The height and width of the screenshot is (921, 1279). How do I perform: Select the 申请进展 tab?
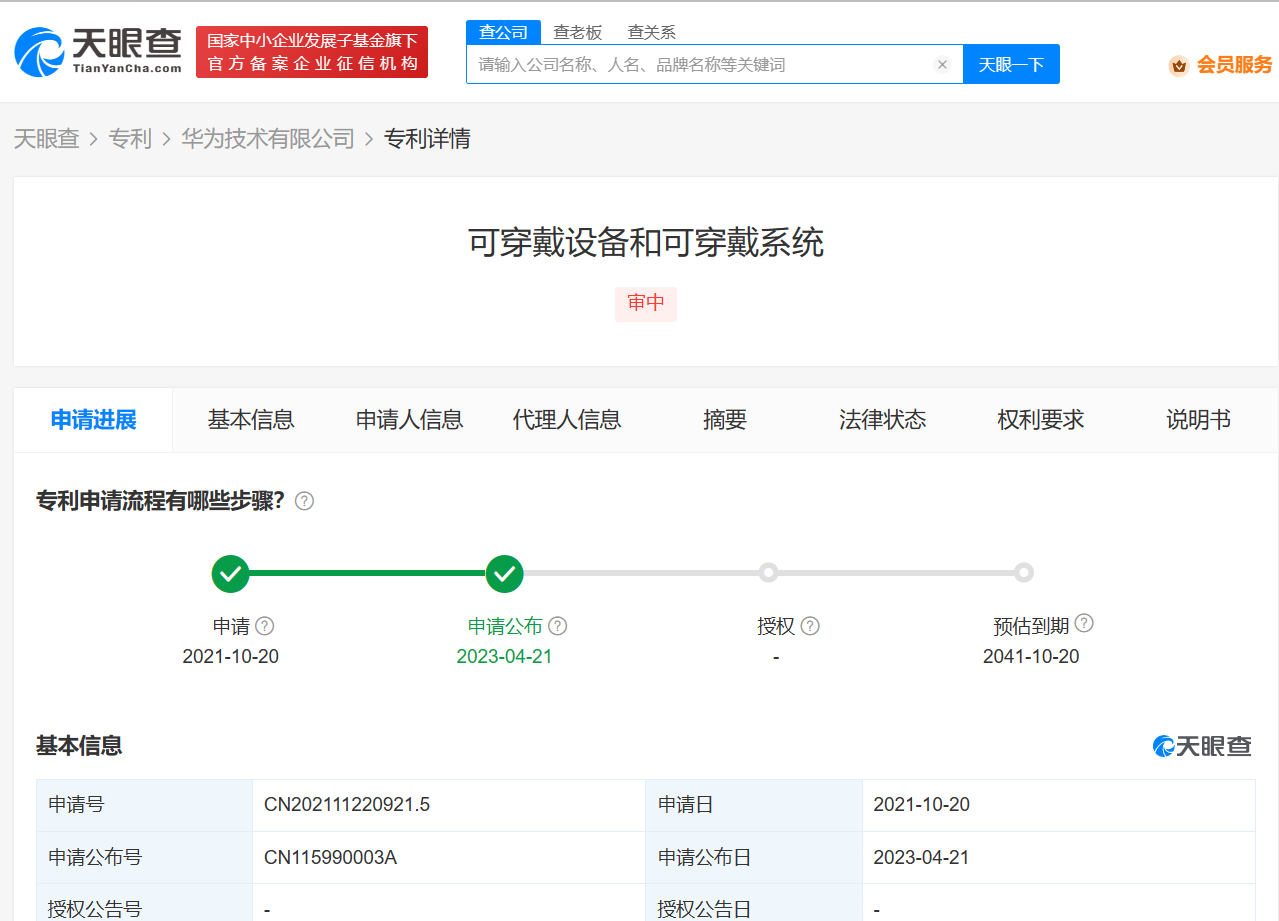pos(94,420)
